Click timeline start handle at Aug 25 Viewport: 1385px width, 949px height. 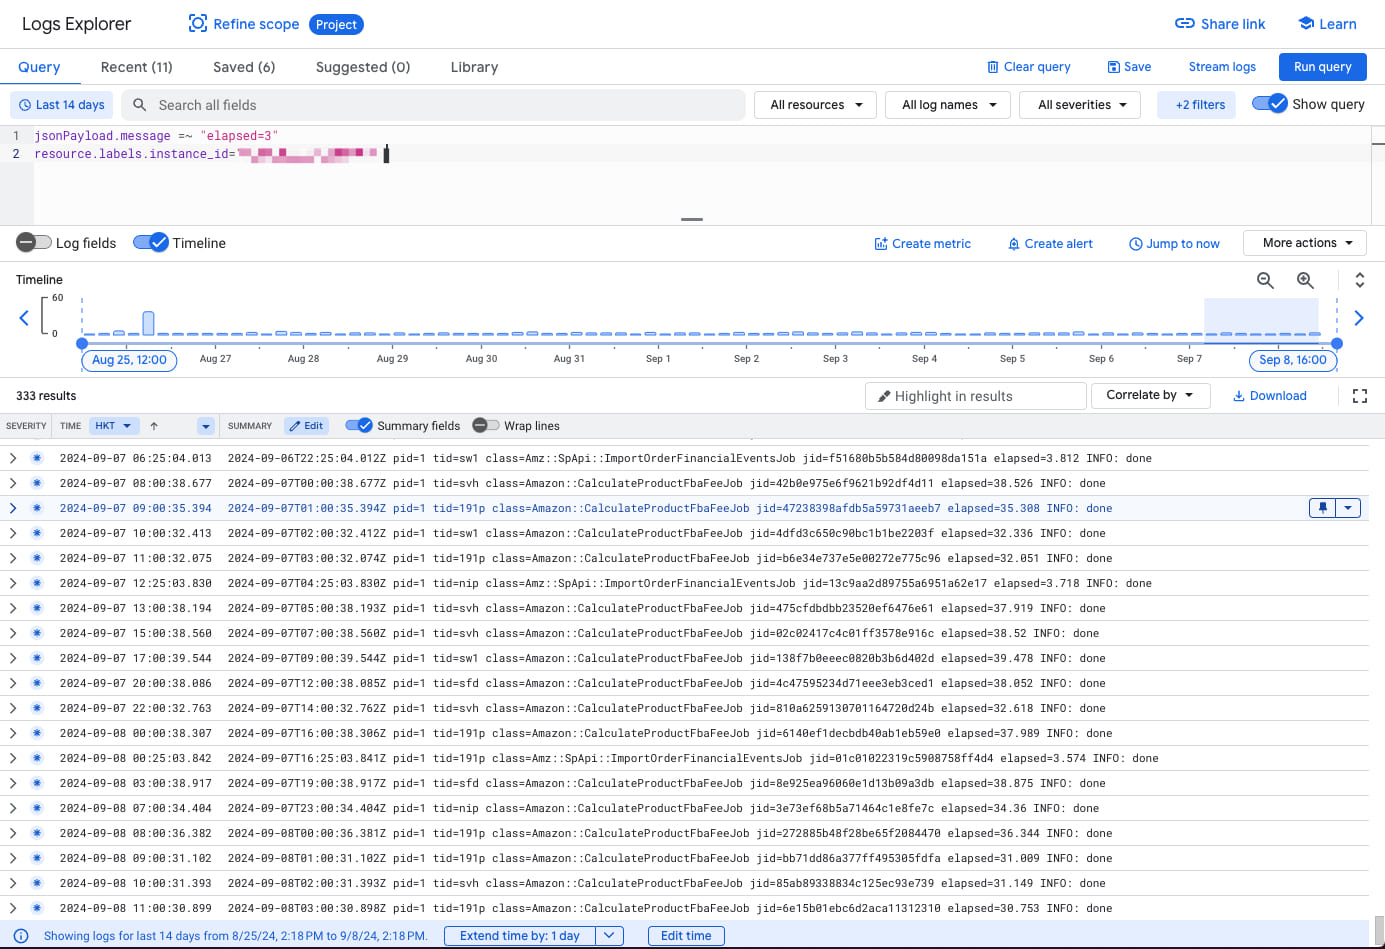click(x=82, y=343)
